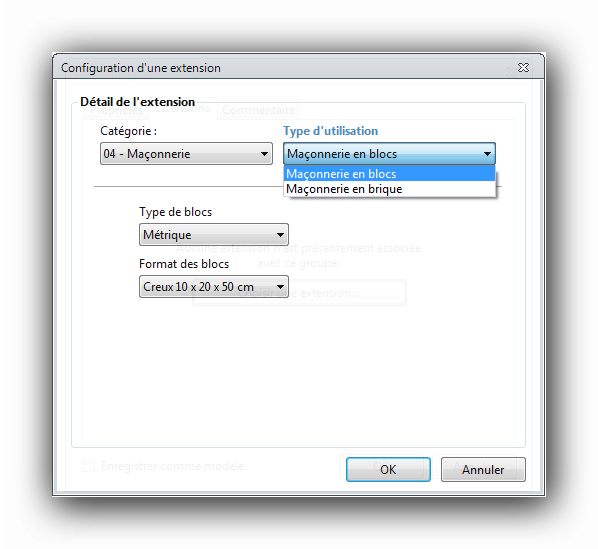Click the Métrique combo box text
This screenshot has width=598, height=549.
tap(167, 235)
